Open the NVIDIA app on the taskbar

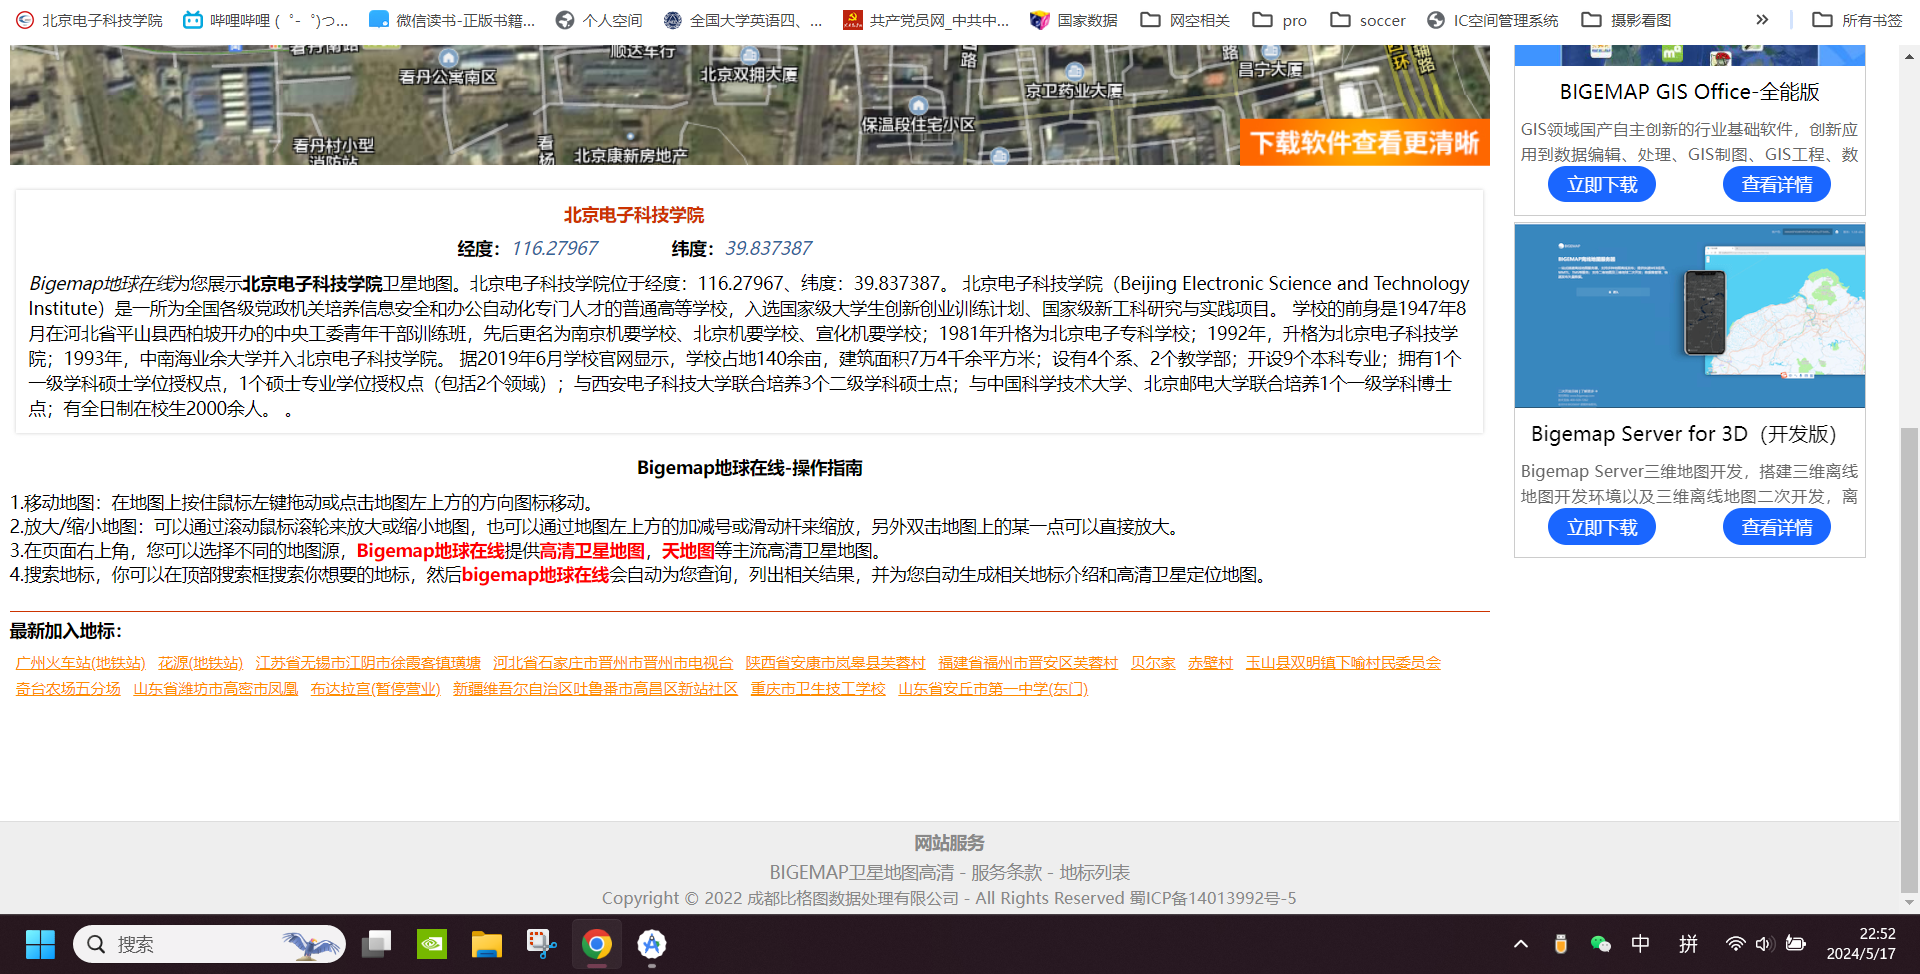[x=432, y=944]
